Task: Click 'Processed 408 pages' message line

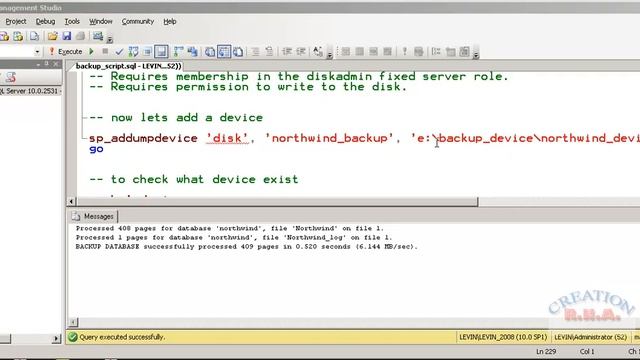Action: [230, 229]
